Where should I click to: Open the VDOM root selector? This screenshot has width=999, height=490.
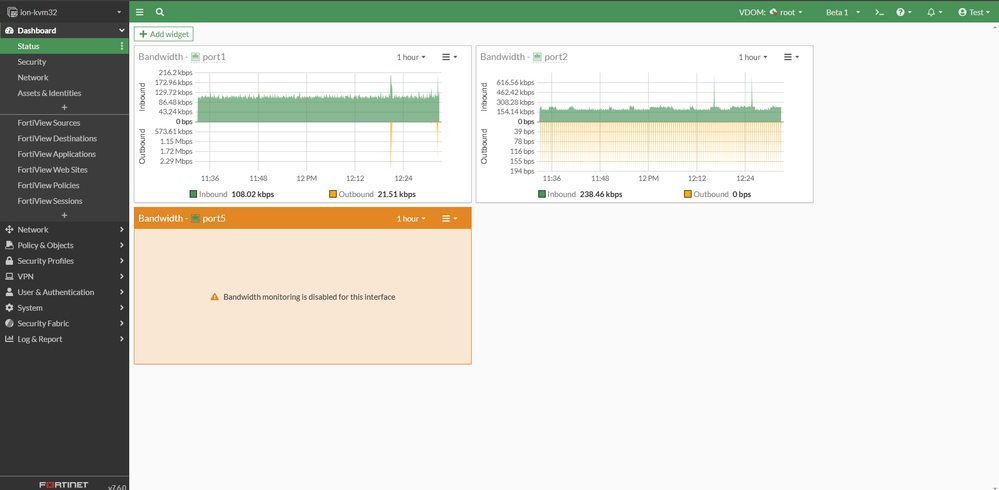coord(770,12)
